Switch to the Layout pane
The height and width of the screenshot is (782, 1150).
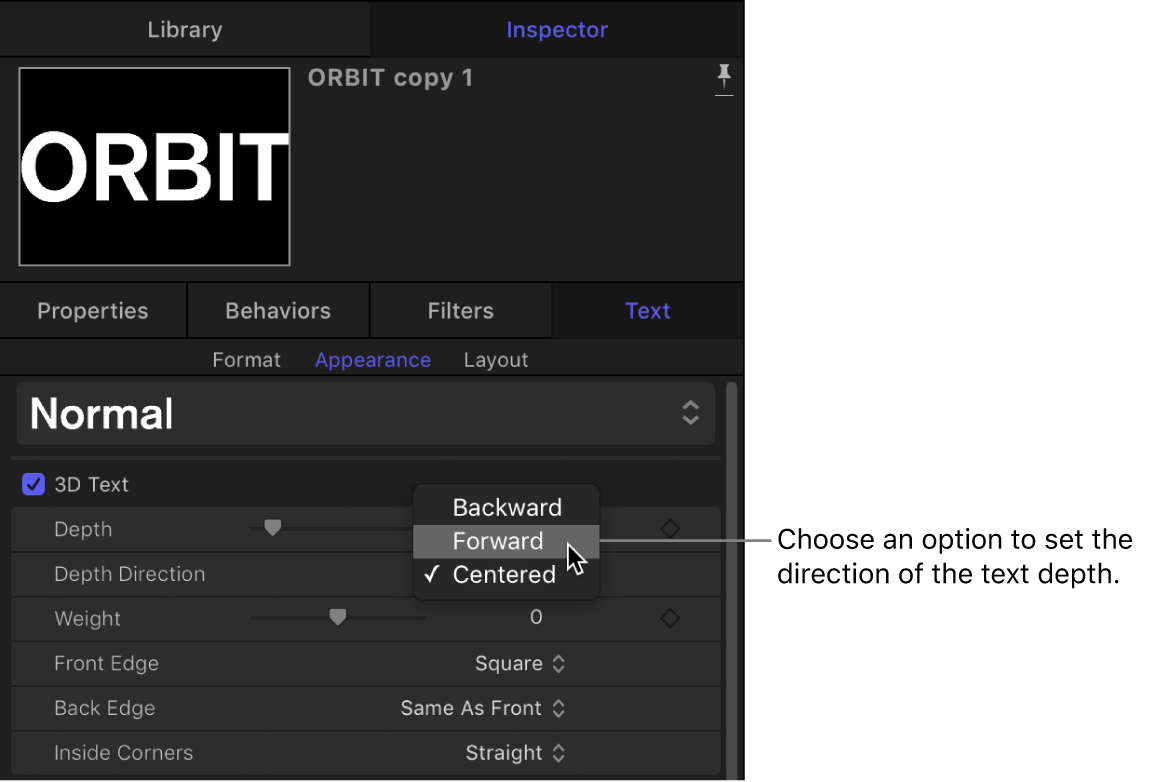tap(495, 359)
